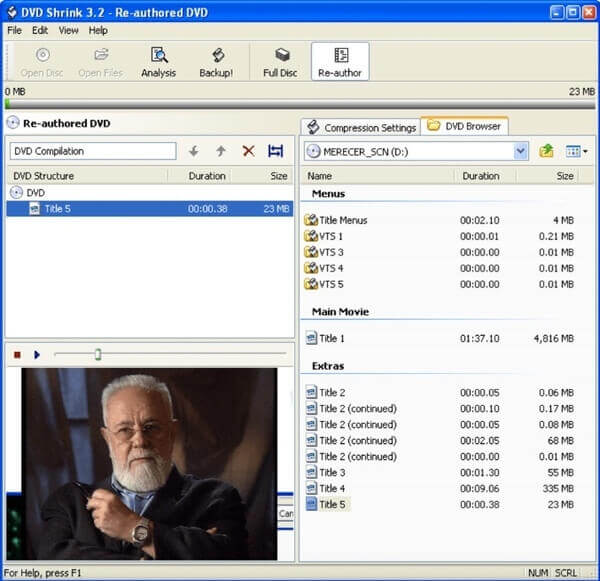Viewport: 600px width, 581px height.
Task: Delete selected title with red X icon
Action: click(x=249, y=151)
